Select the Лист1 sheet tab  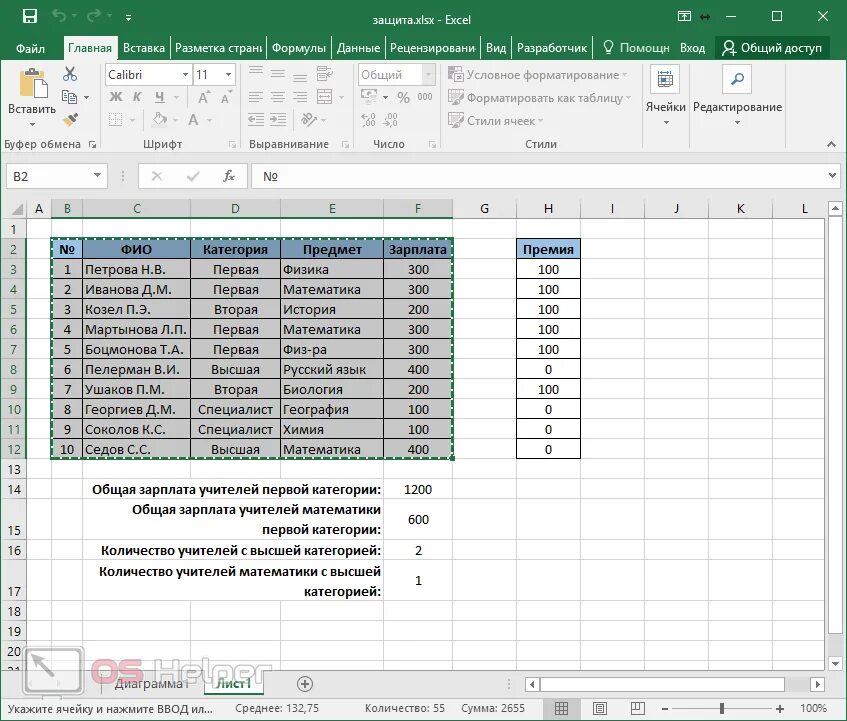(x=233, y=684)
